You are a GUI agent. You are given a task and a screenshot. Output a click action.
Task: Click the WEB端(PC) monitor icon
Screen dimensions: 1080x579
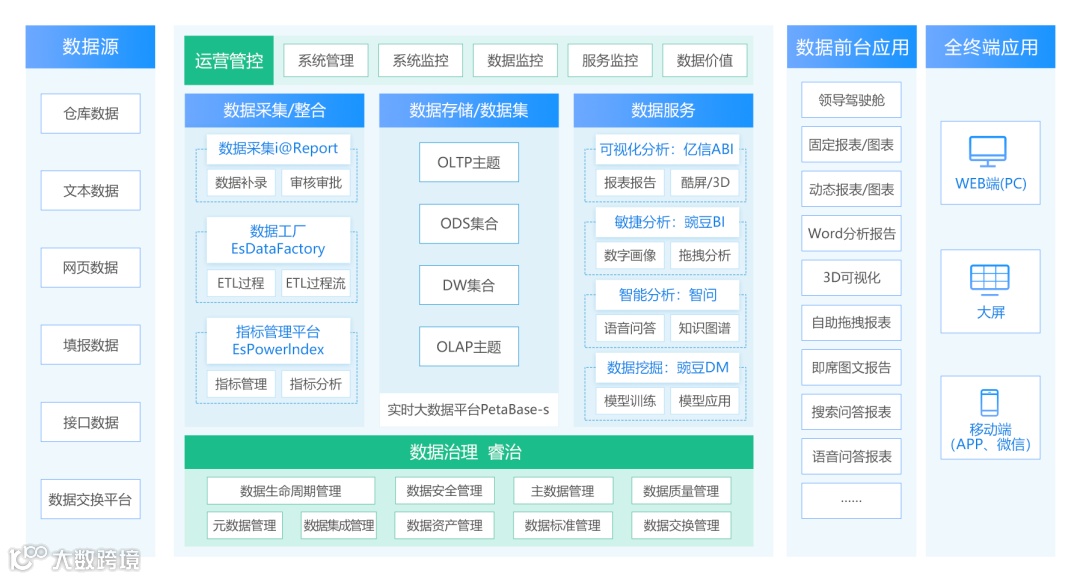point(988,151)
